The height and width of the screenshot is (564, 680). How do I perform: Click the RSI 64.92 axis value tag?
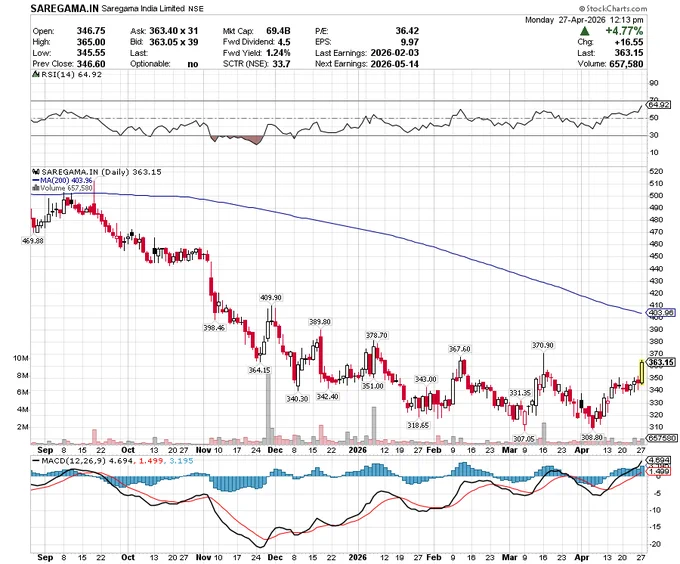point(658,104)
